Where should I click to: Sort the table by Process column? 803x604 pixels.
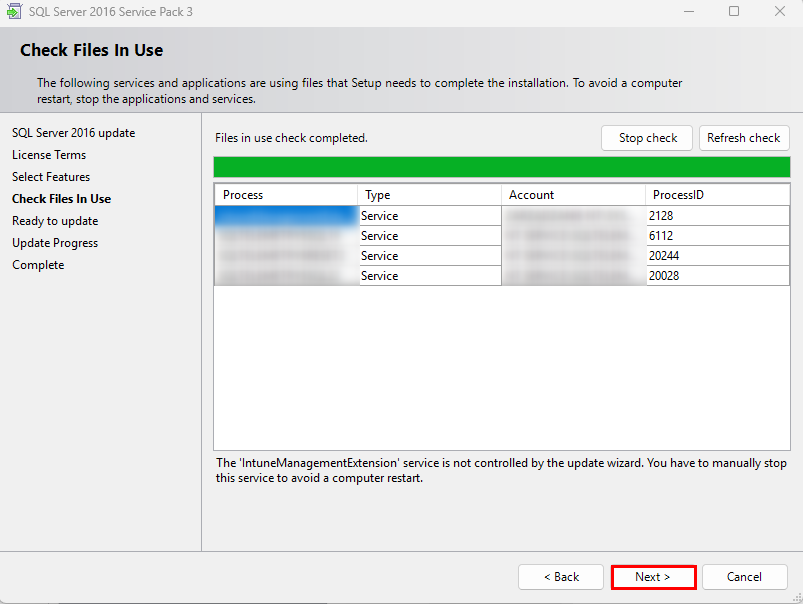pyautogui.click(x=286, y=195)
